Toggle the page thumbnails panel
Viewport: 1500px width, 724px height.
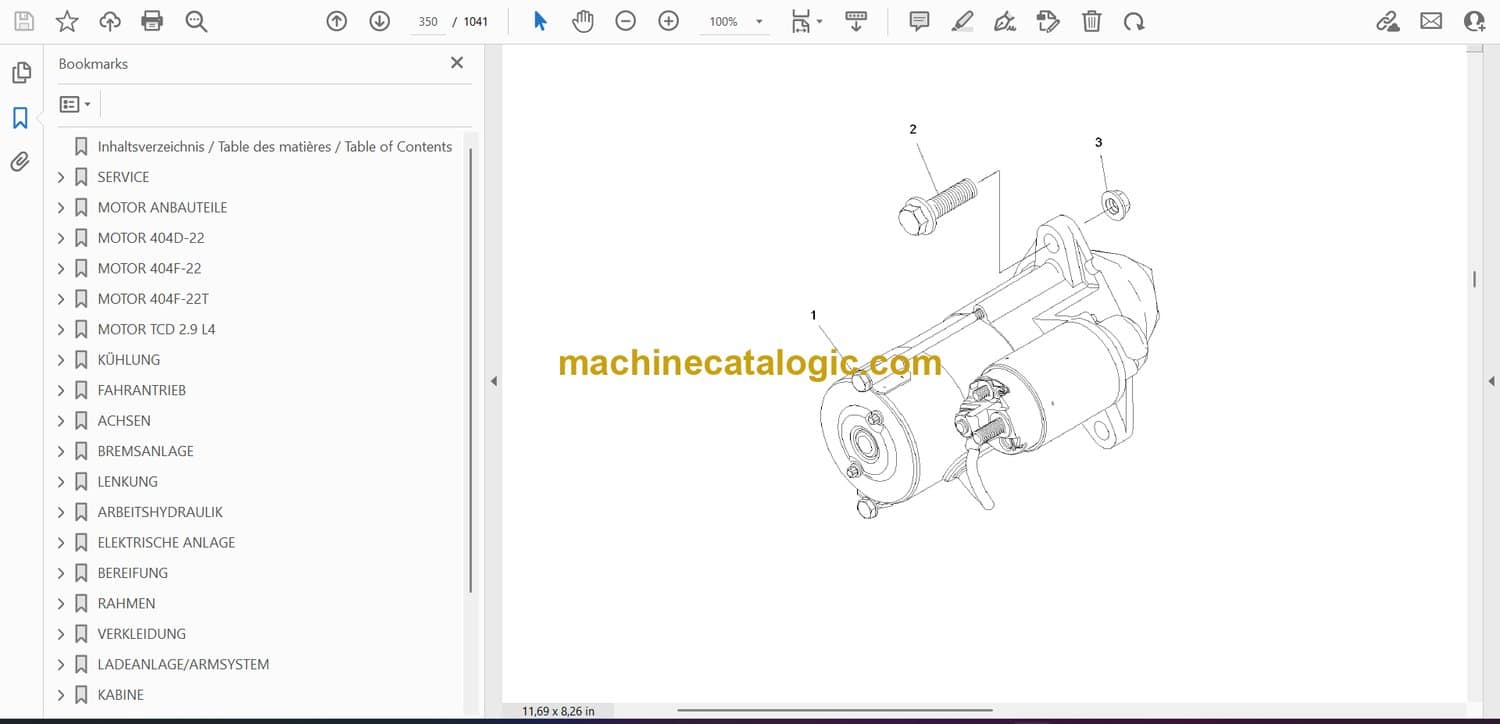point(20,73)
